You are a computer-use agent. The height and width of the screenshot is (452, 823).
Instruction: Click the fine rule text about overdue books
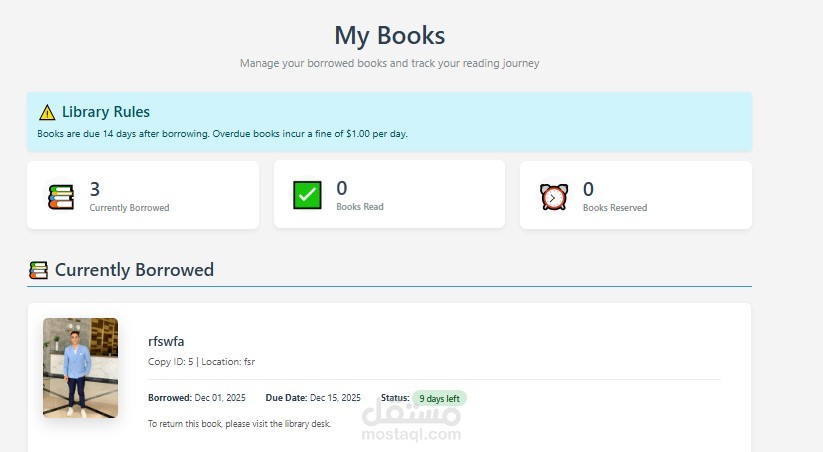[x=223, y=134]
